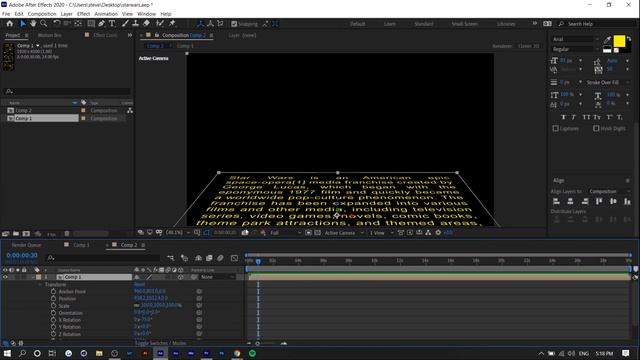Open Active Camera view dropdown below viewer
Screen dimensions: 640x360
click(344, 233)
